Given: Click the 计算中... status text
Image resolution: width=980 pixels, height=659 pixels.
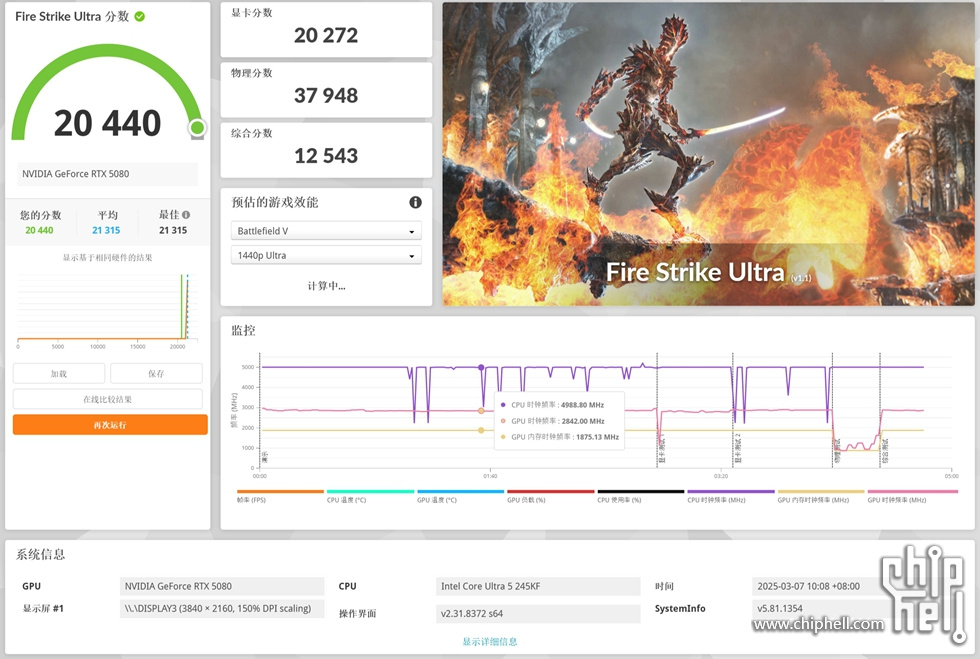Looking at the screenshot, I should click(x=326, y=286).
